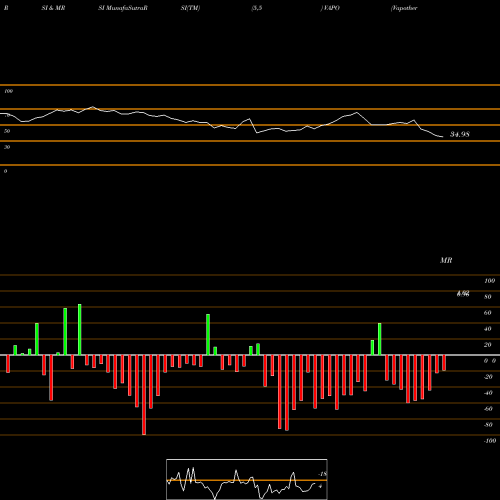The height and width of the screenshot is (500, 500).
Task: Click the tallest green bar in MR histogram
Action: point(80,329)
